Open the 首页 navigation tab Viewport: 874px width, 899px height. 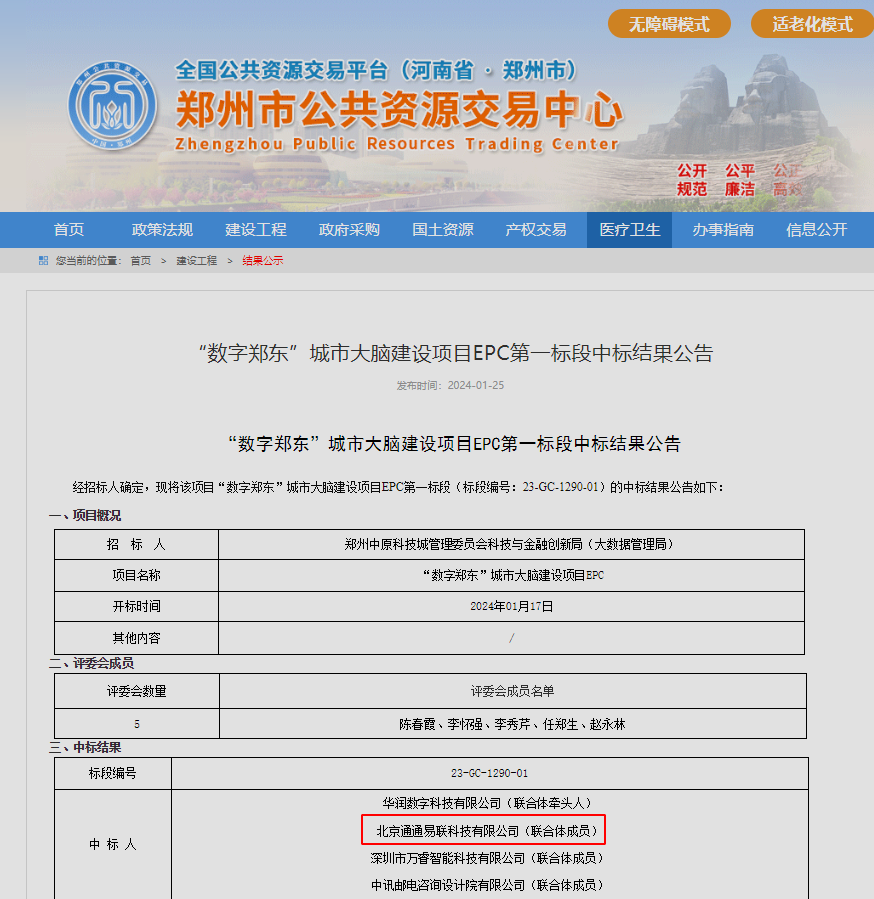[69, 230]
